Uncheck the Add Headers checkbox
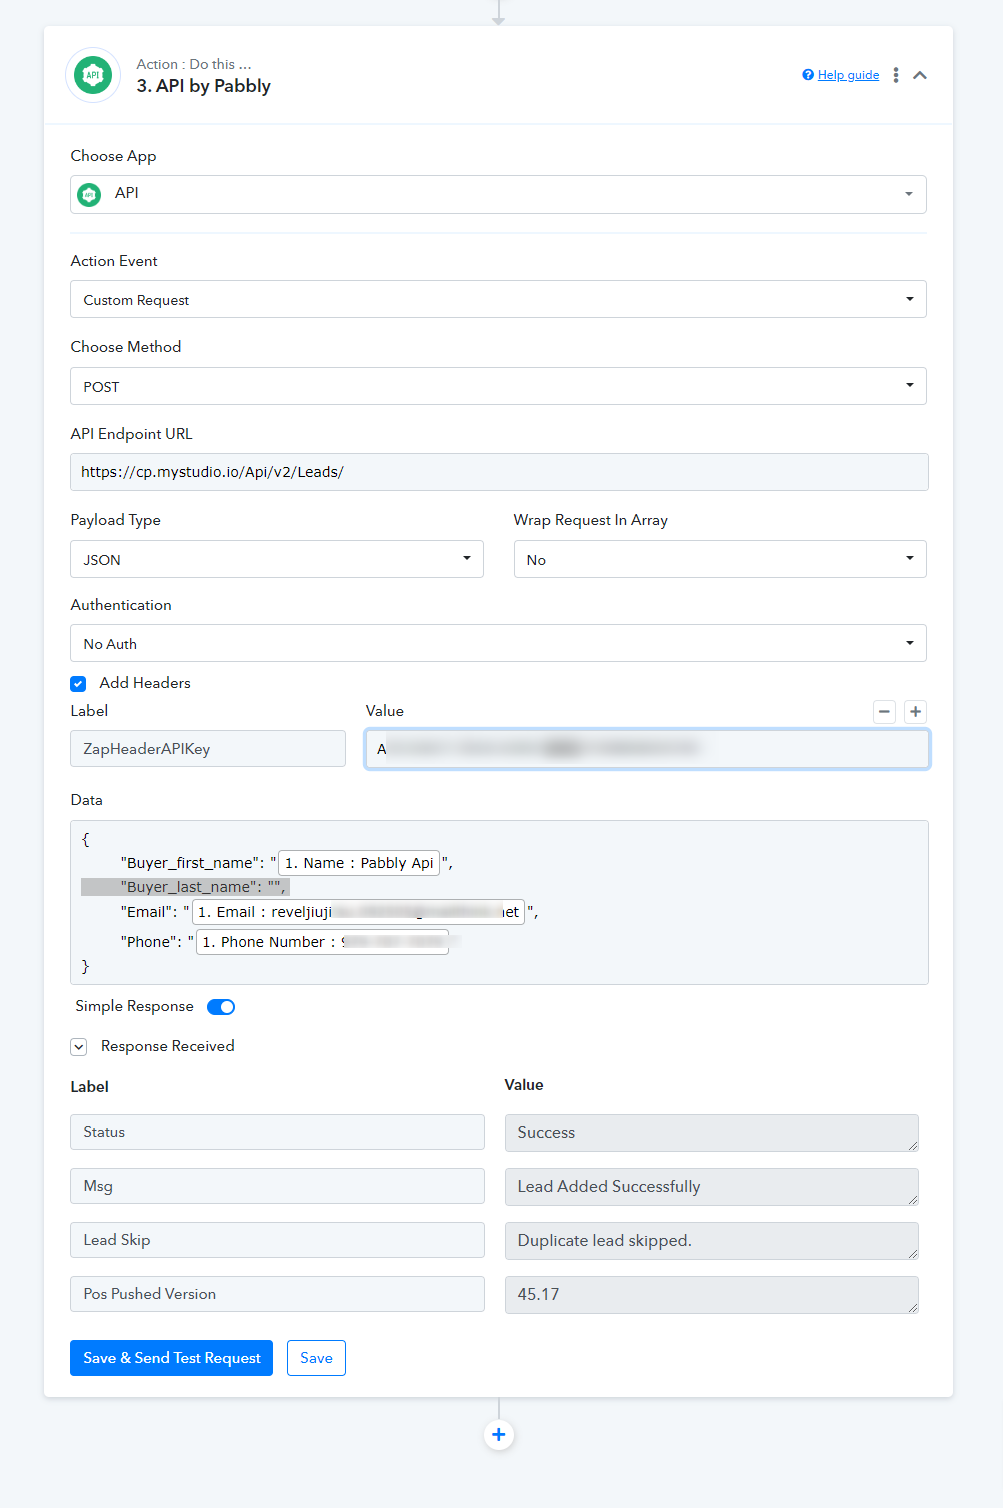The height and width of the screenshot is (1508, 1003). pos(78,684)
